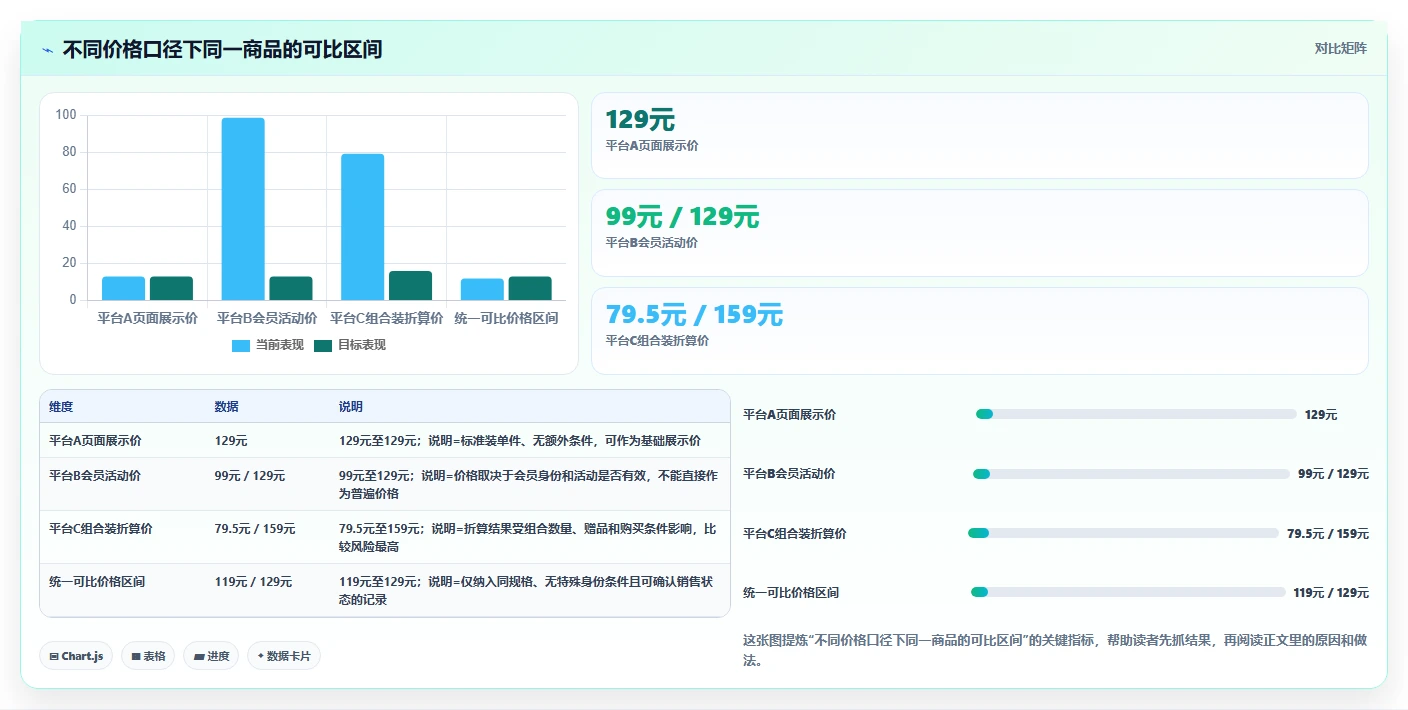This screenshot has width=1408, height=710.
Task: Click the tall blue bar for 平台B会员活动价
Action: click(x=243, y=209)
